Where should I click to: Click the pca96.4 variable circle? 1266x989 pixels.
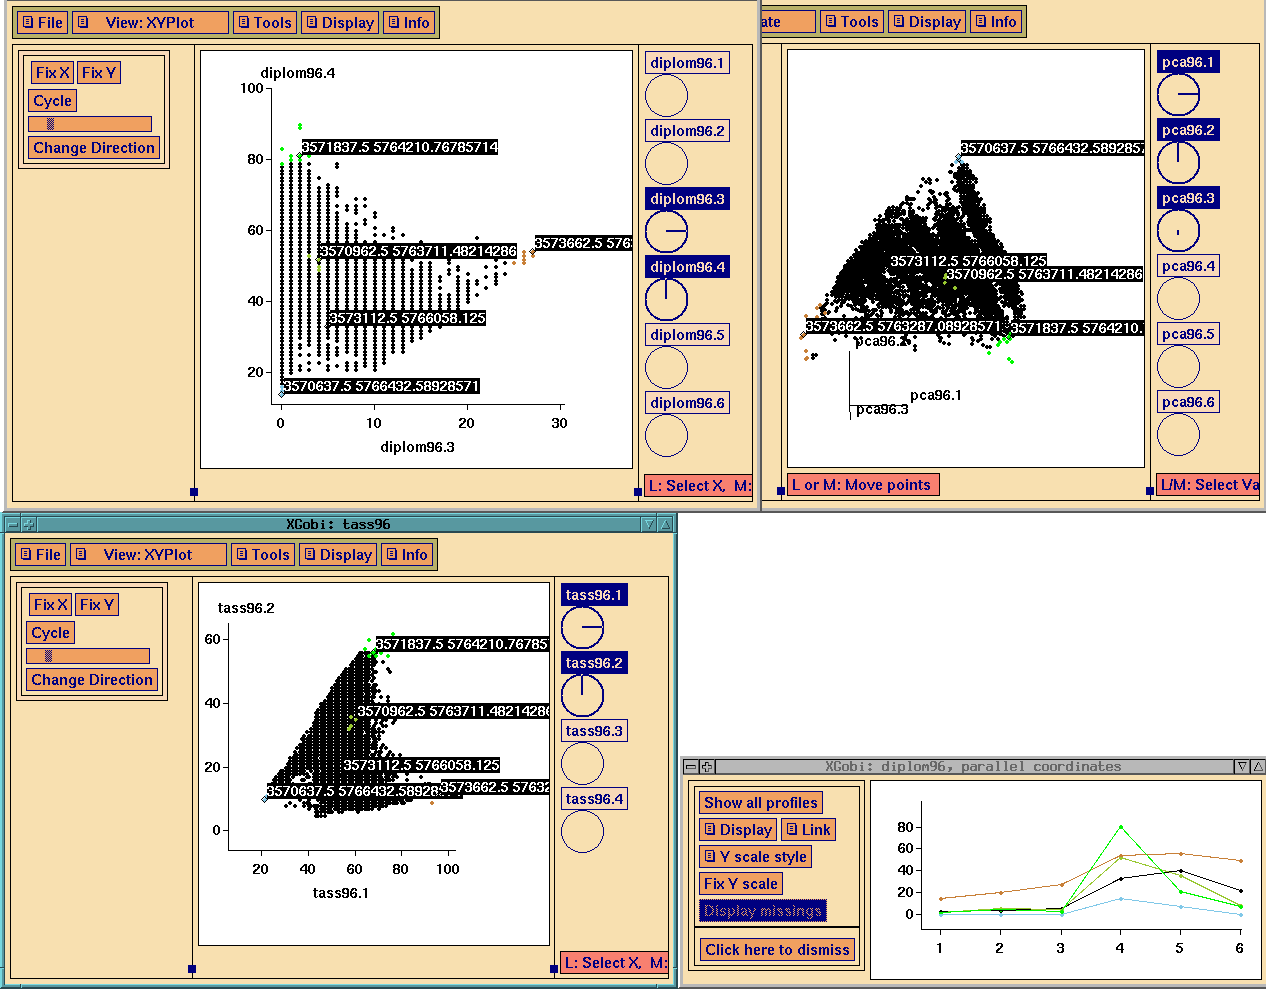(1178, 297)
